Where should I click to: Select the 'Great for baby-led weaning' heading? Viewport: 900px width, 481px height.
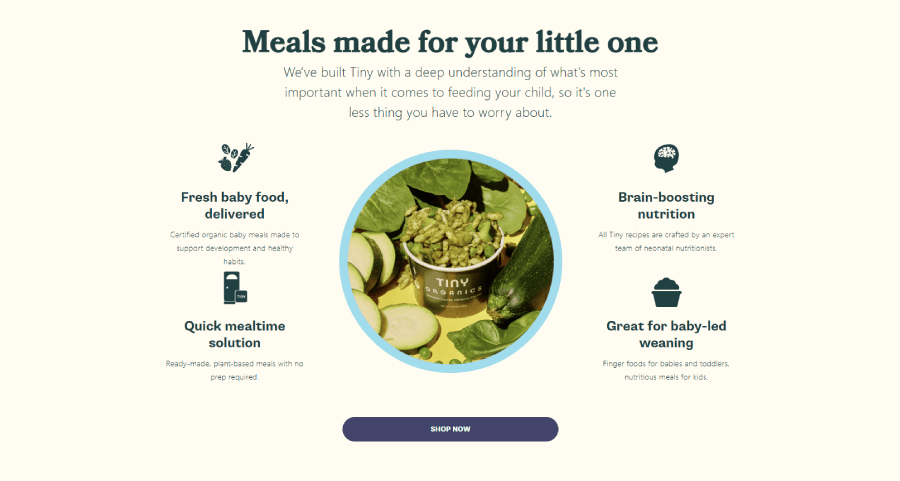click(666, 334)
